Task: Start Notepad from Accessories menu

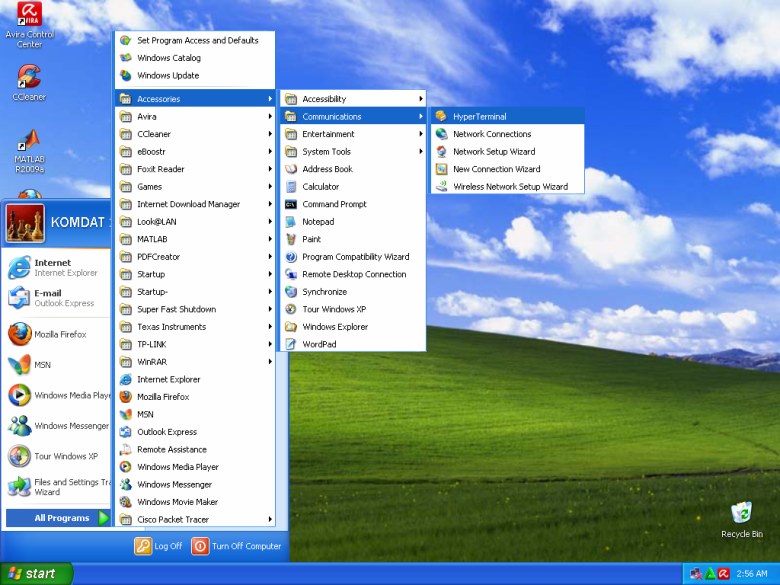Action: click(353, 221)
